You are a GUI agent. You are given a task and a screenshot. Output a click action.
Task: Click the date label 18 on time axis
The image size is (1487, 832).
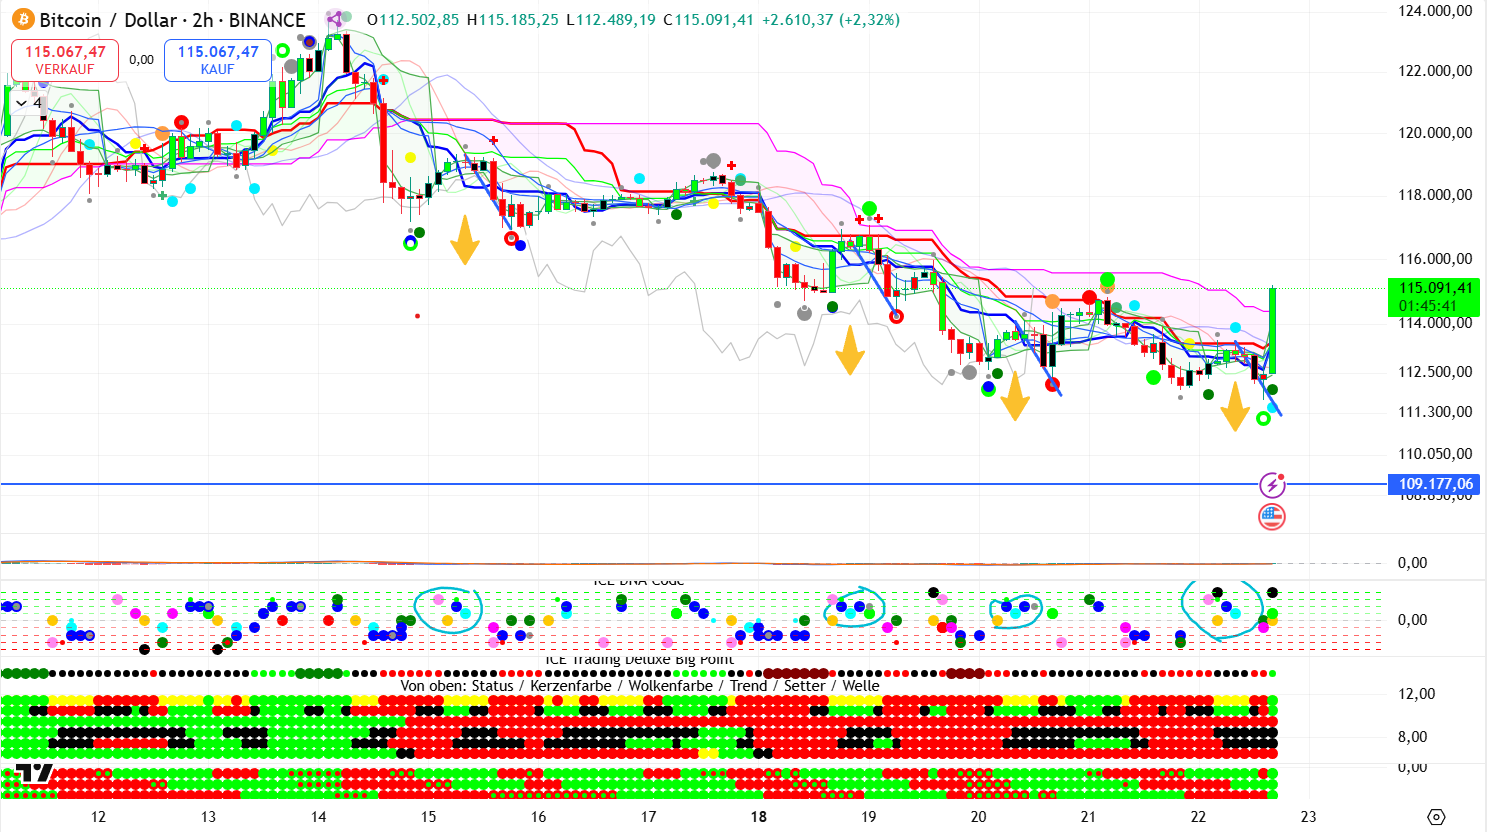[x=759, y=816]
